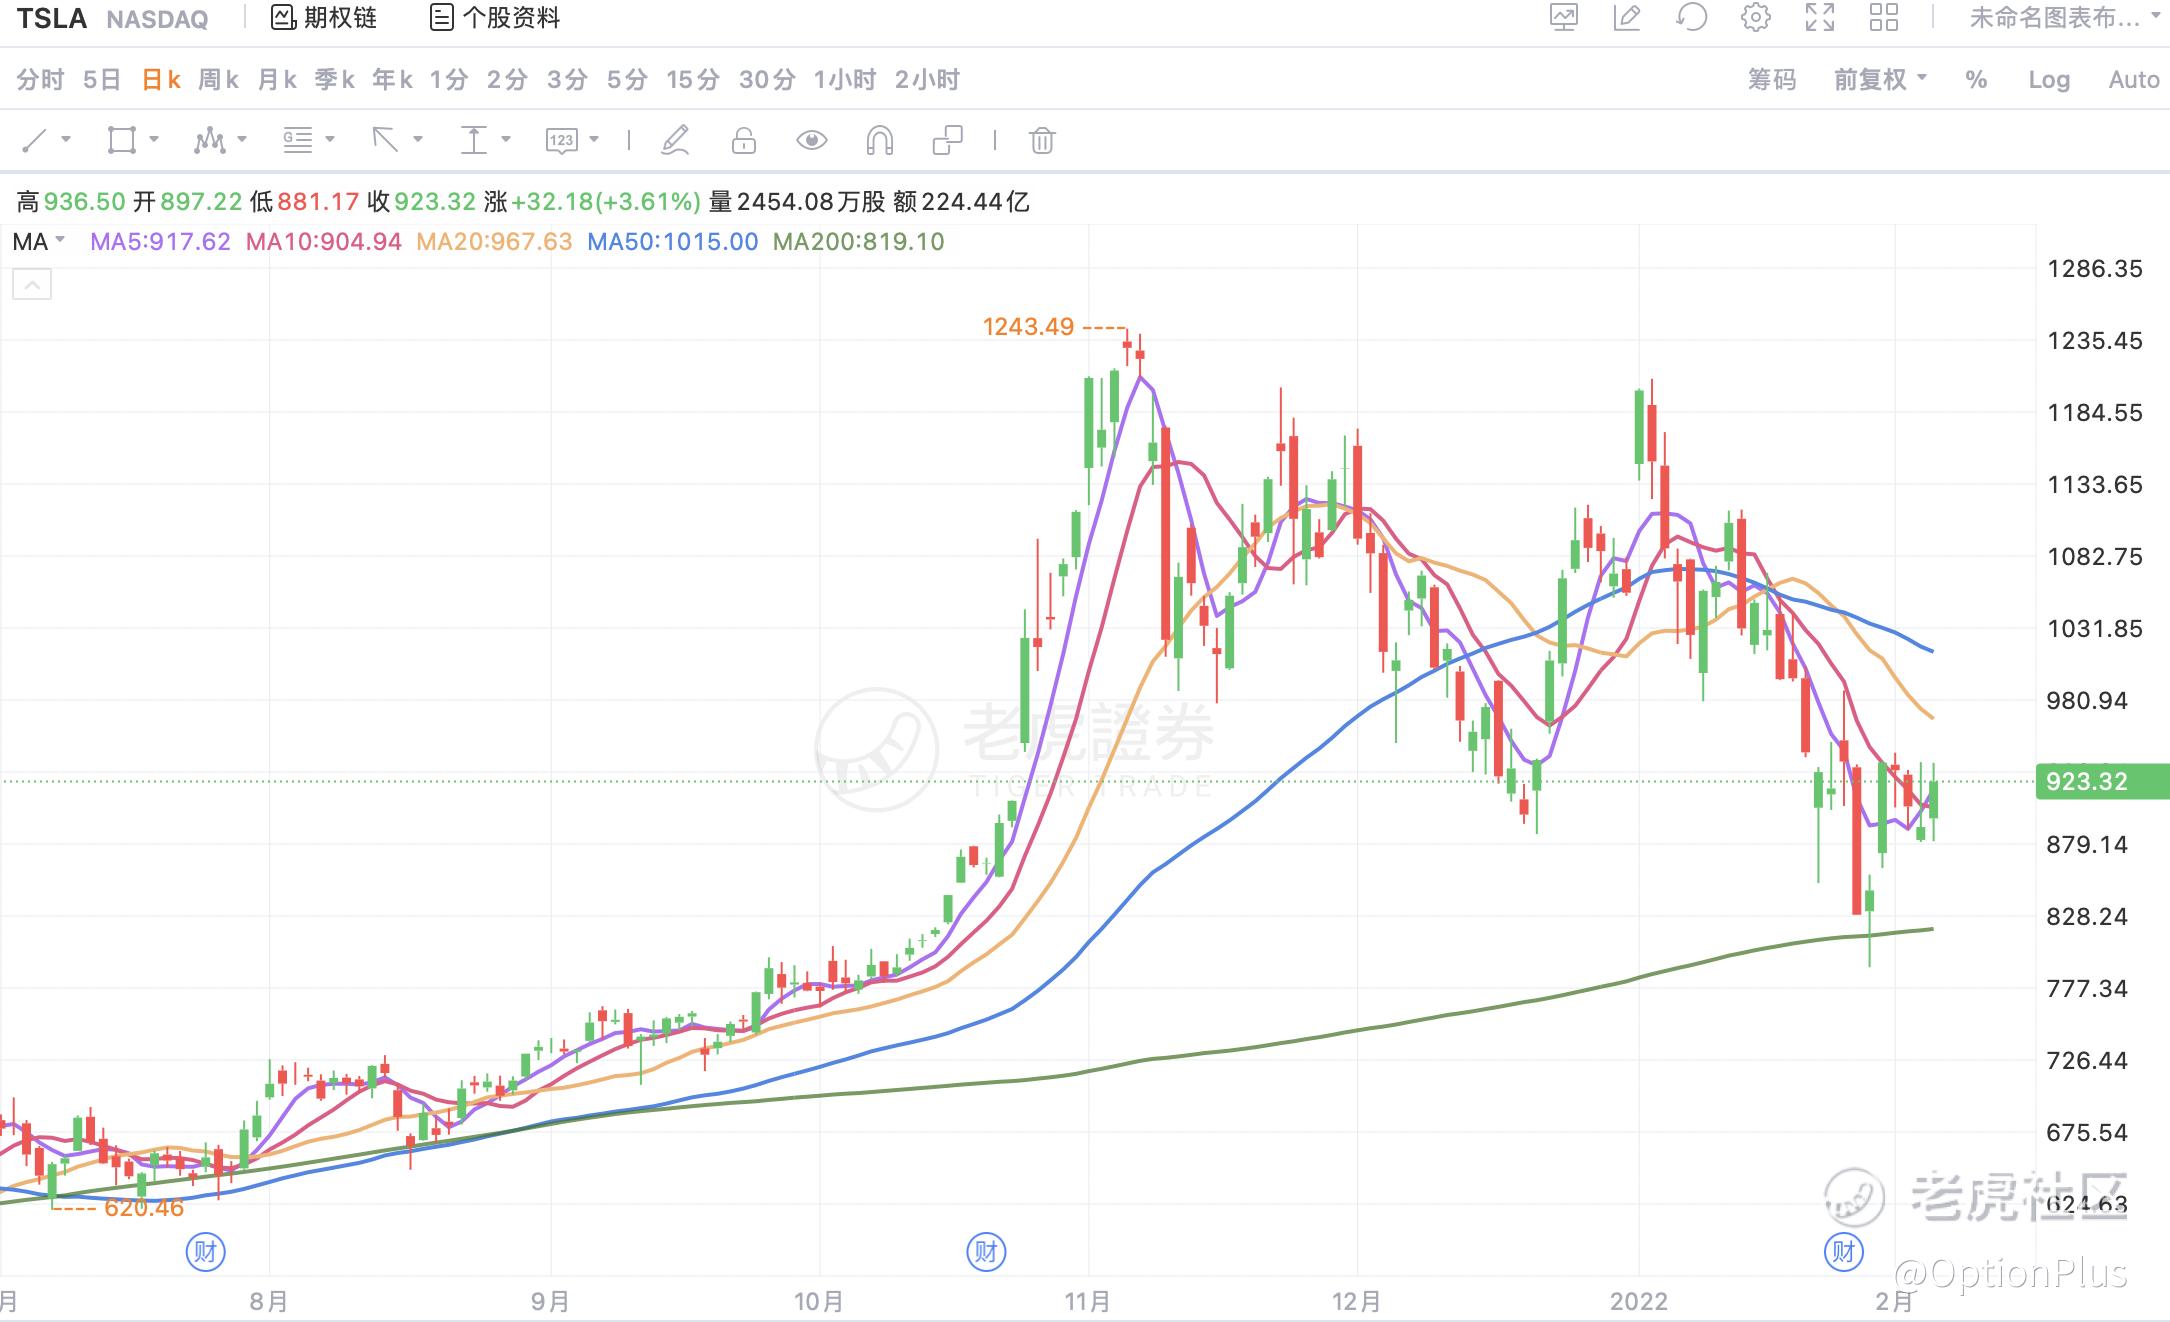Toggle lock drawings icon
Viewport: 2170px width, 1322px height.
743,140
